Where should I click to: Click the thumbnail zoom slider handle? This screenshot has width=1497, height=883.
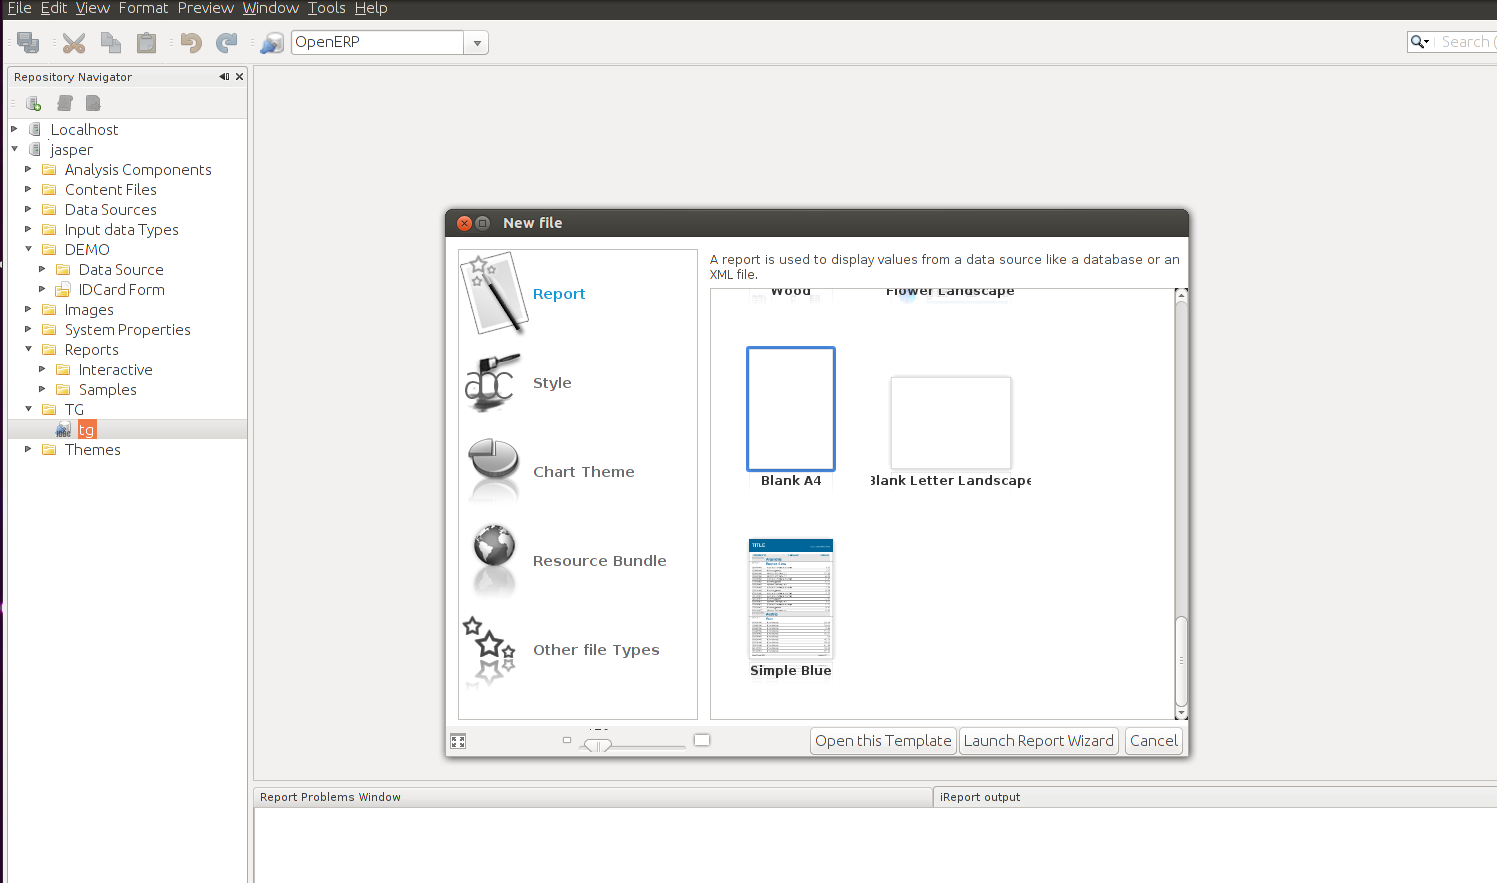coord(597,745)
